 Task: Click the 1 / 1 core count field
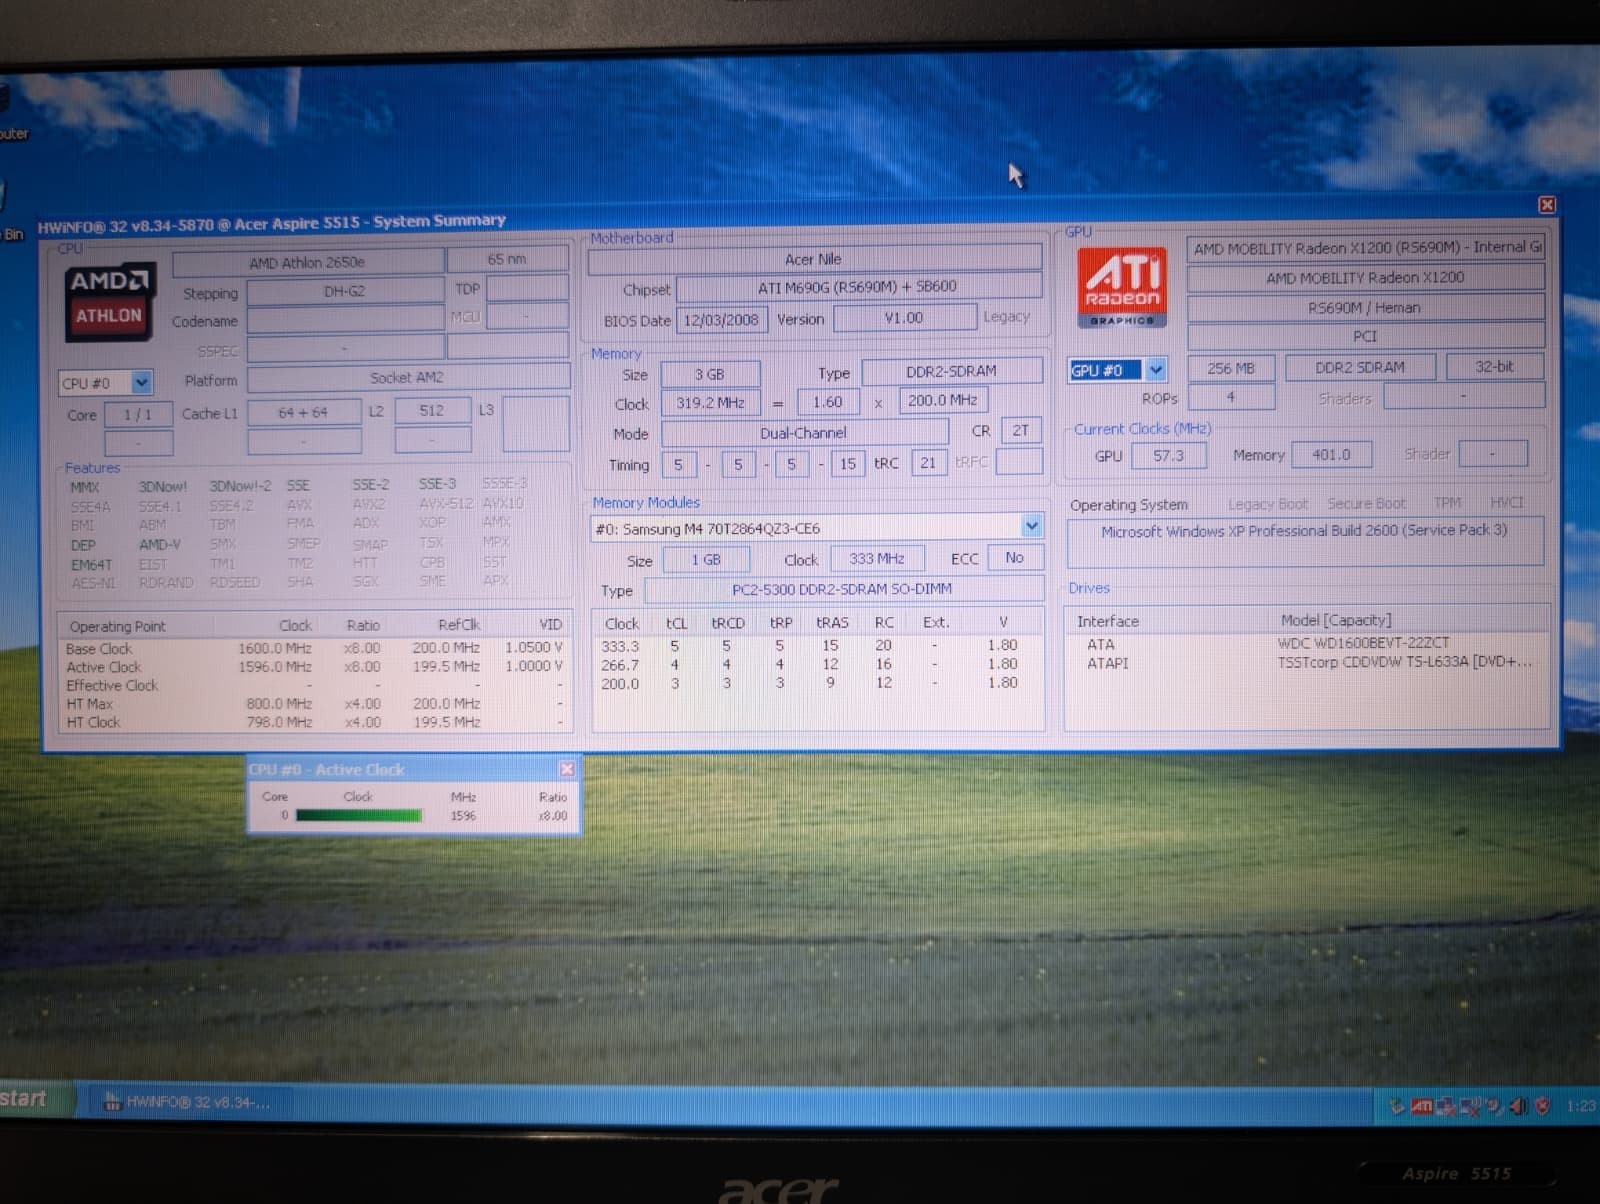(x=138, y=415)
